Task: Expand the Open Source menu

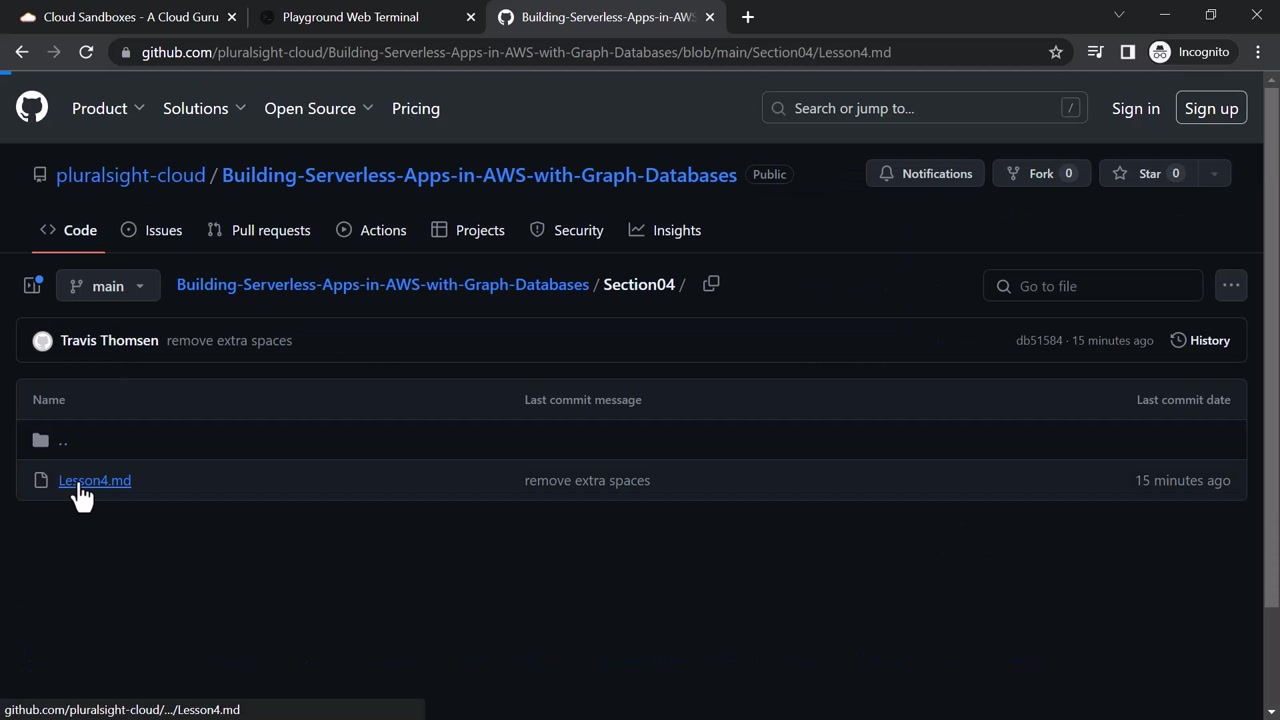Action: tap(318, 108)
